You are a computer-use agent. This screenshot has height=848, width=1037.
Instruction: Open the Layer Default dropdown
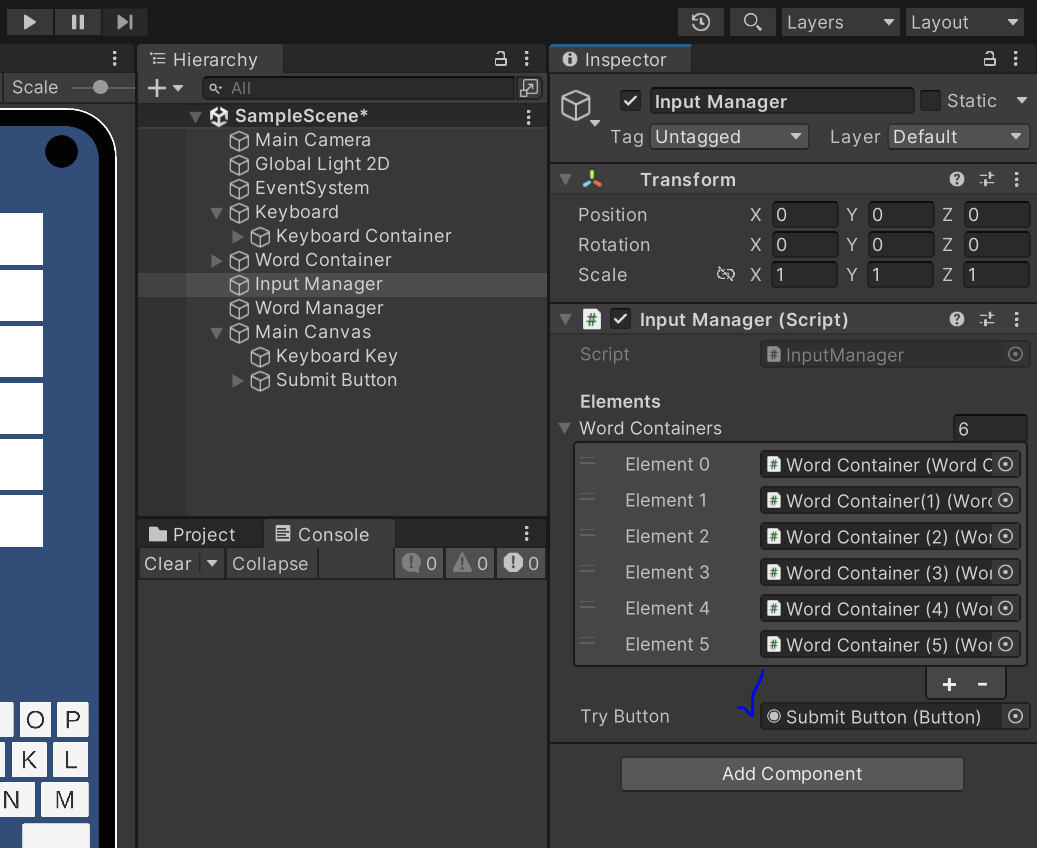pos(958,137)
